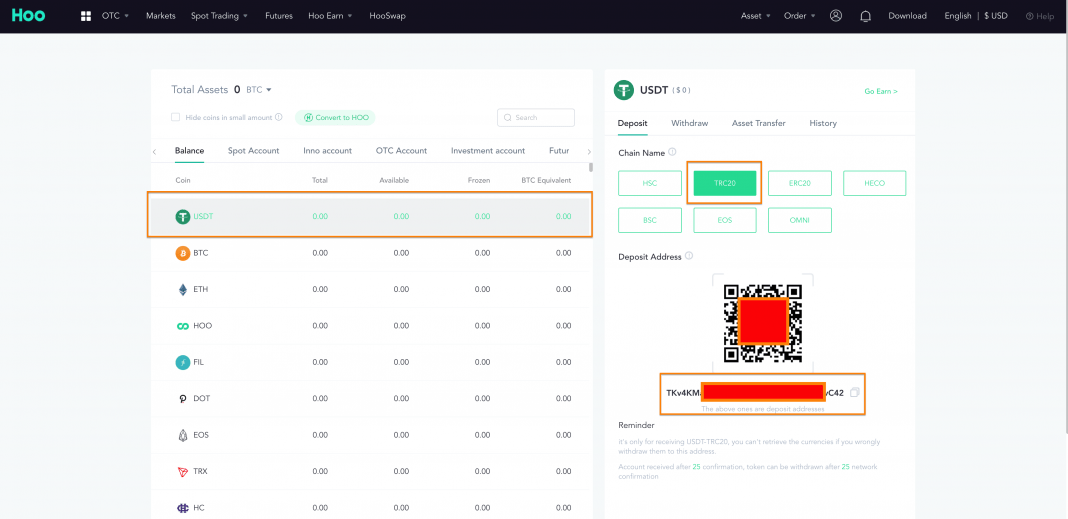Toggle Hide coins in small amount checkbox
This screenshot has width=1068, height=519.
click(x=176, y=117)
